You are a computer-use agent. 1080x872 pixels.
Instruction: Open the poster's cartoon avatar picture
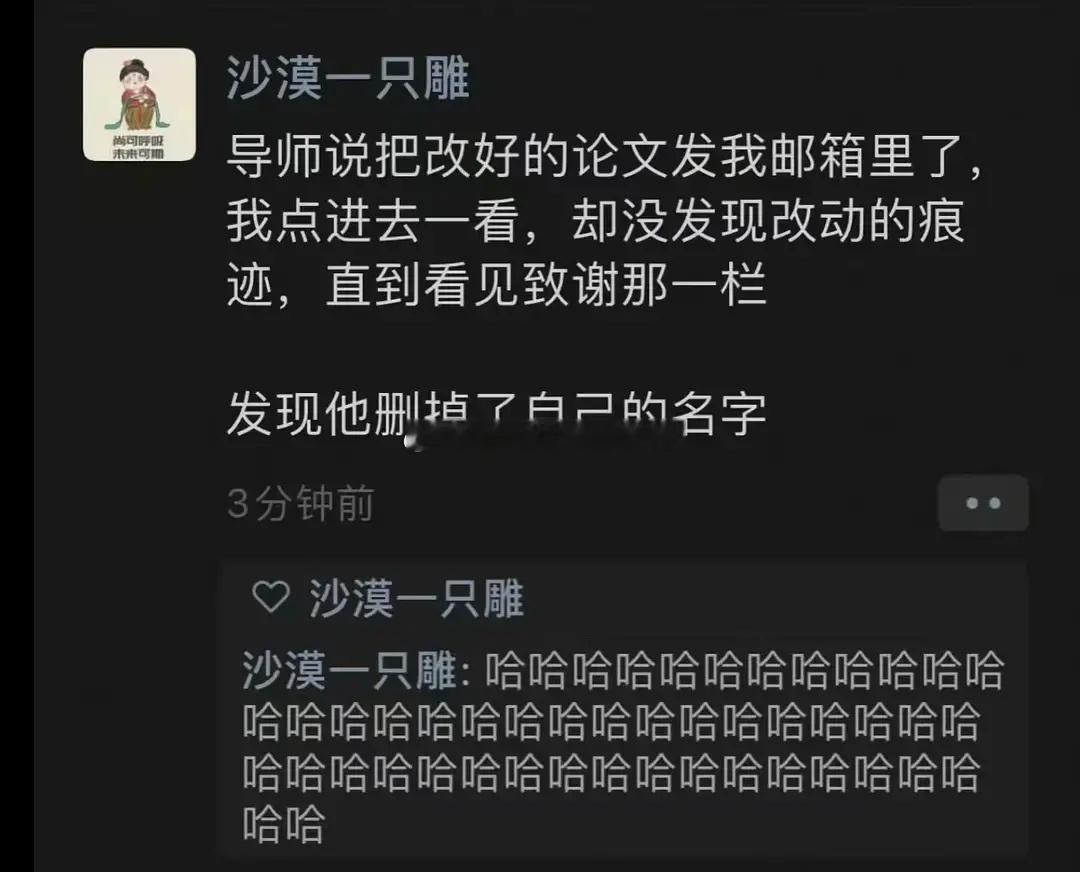[x=139, y=105]
